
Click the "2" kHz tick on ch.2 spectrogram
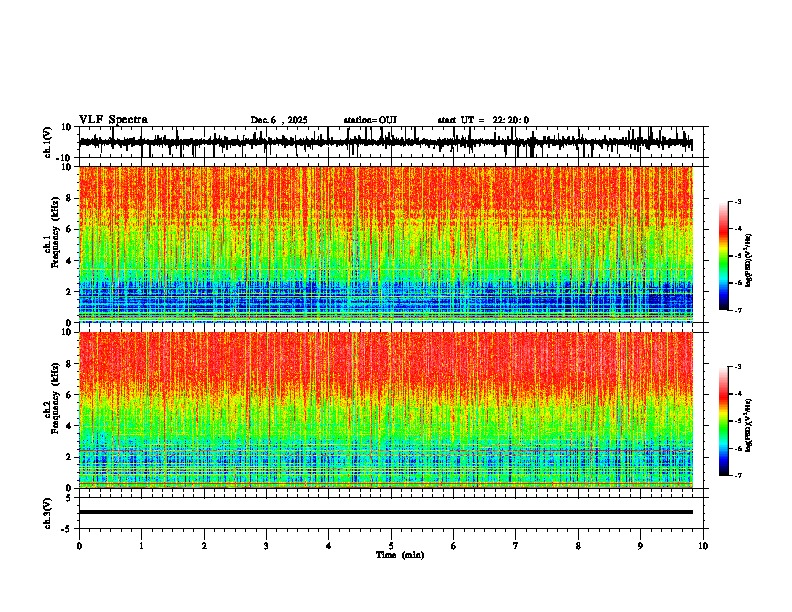pos(70,457)
